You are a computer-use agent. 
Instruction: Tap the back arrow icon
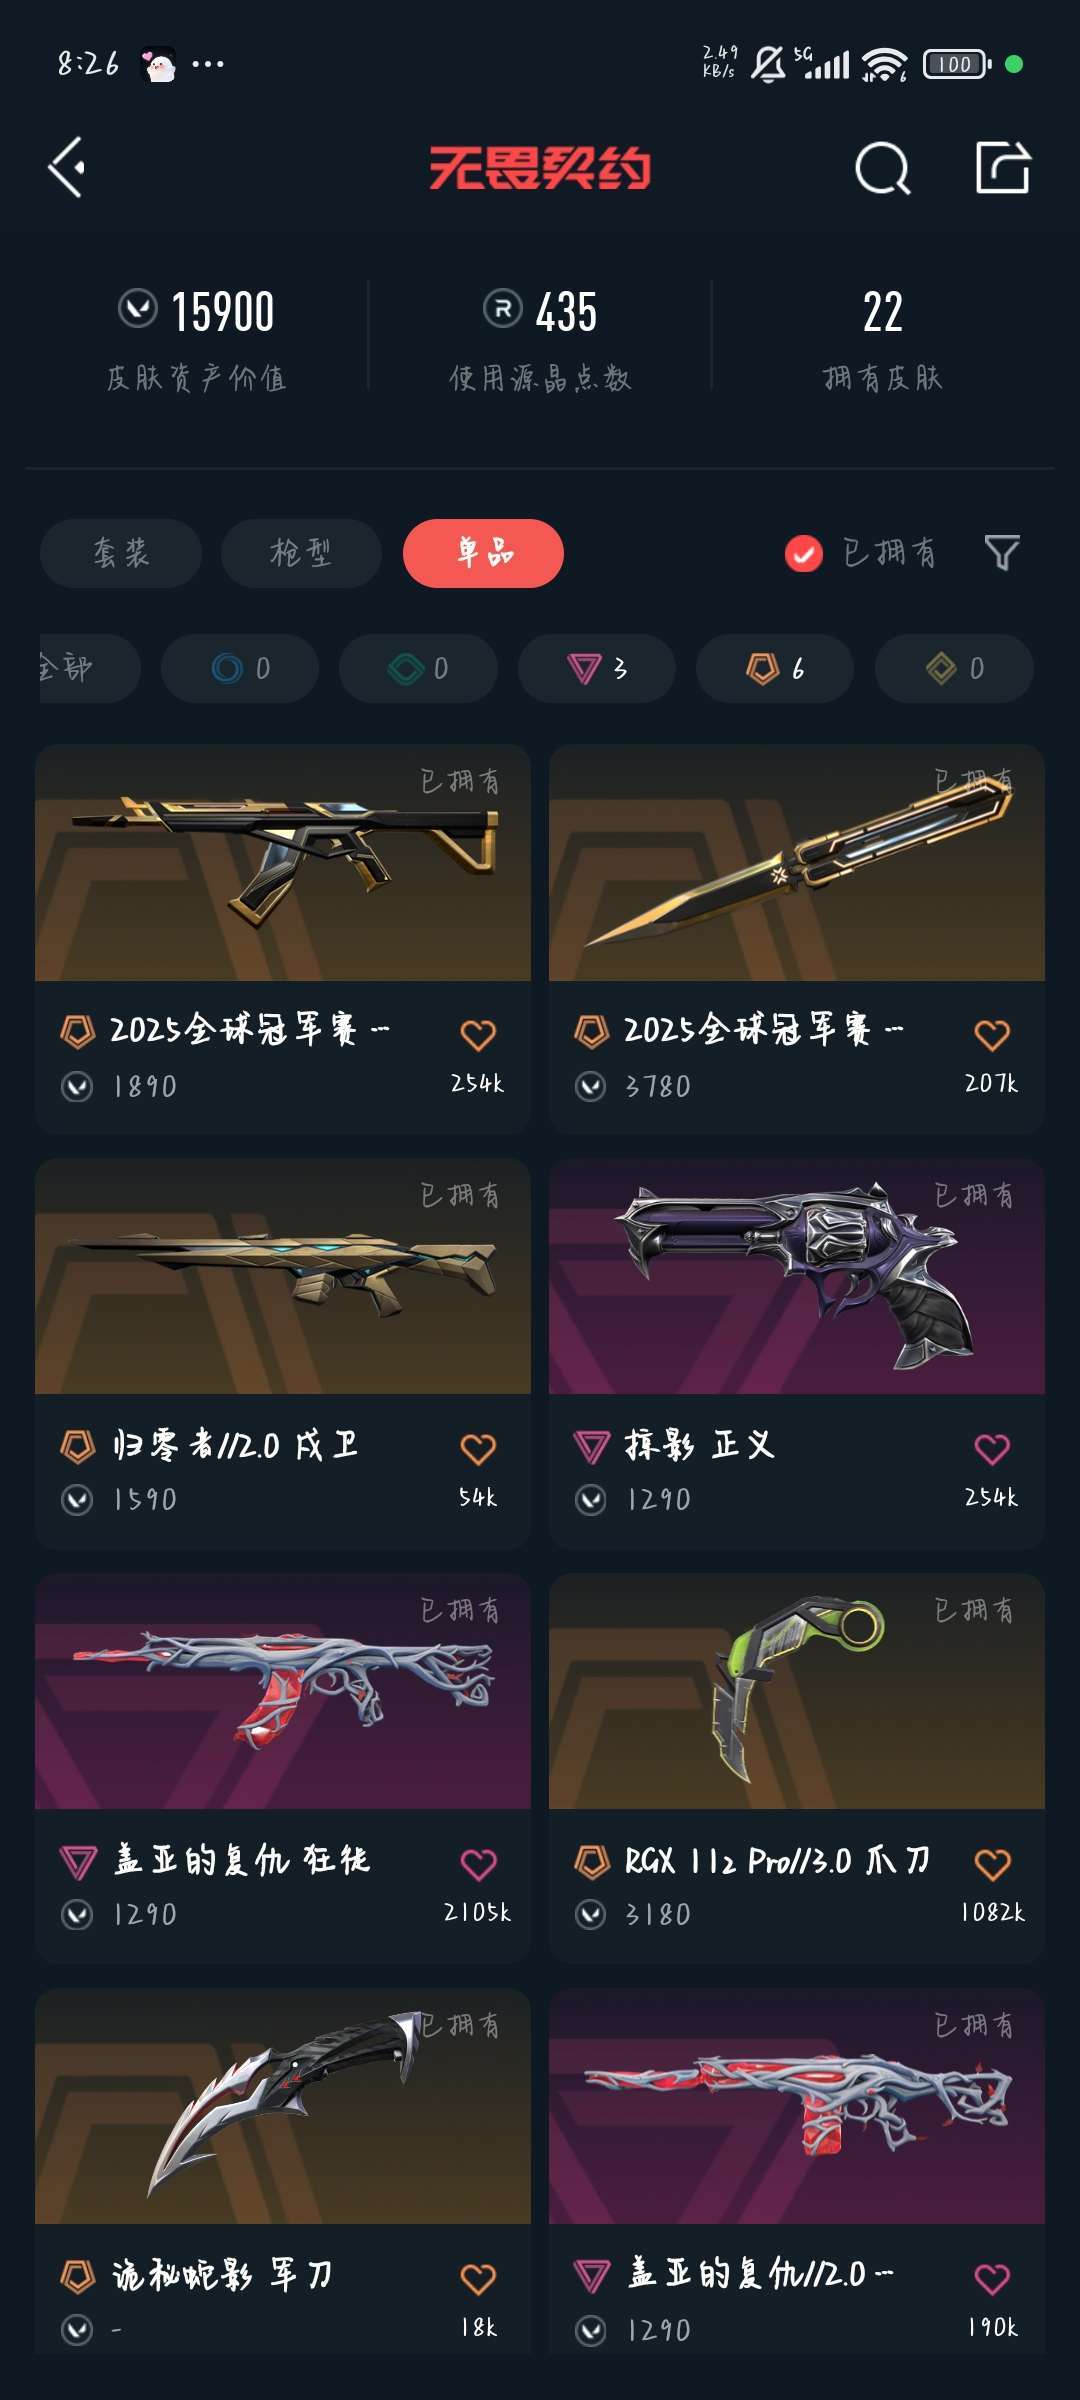(x=67, y=167)
